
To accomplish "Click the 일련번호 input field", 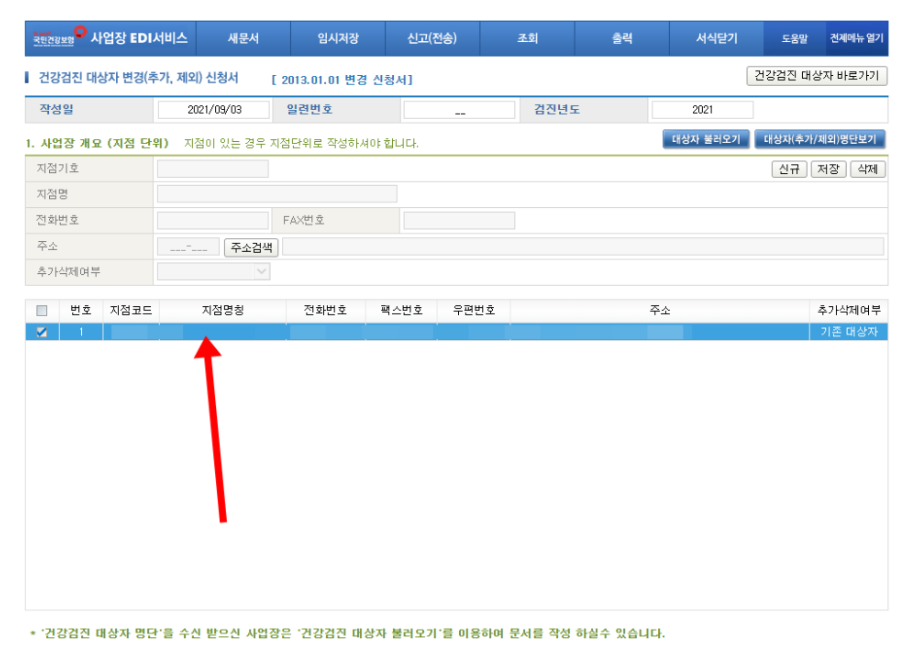I will pyautogui.click(x=460, y=110).
